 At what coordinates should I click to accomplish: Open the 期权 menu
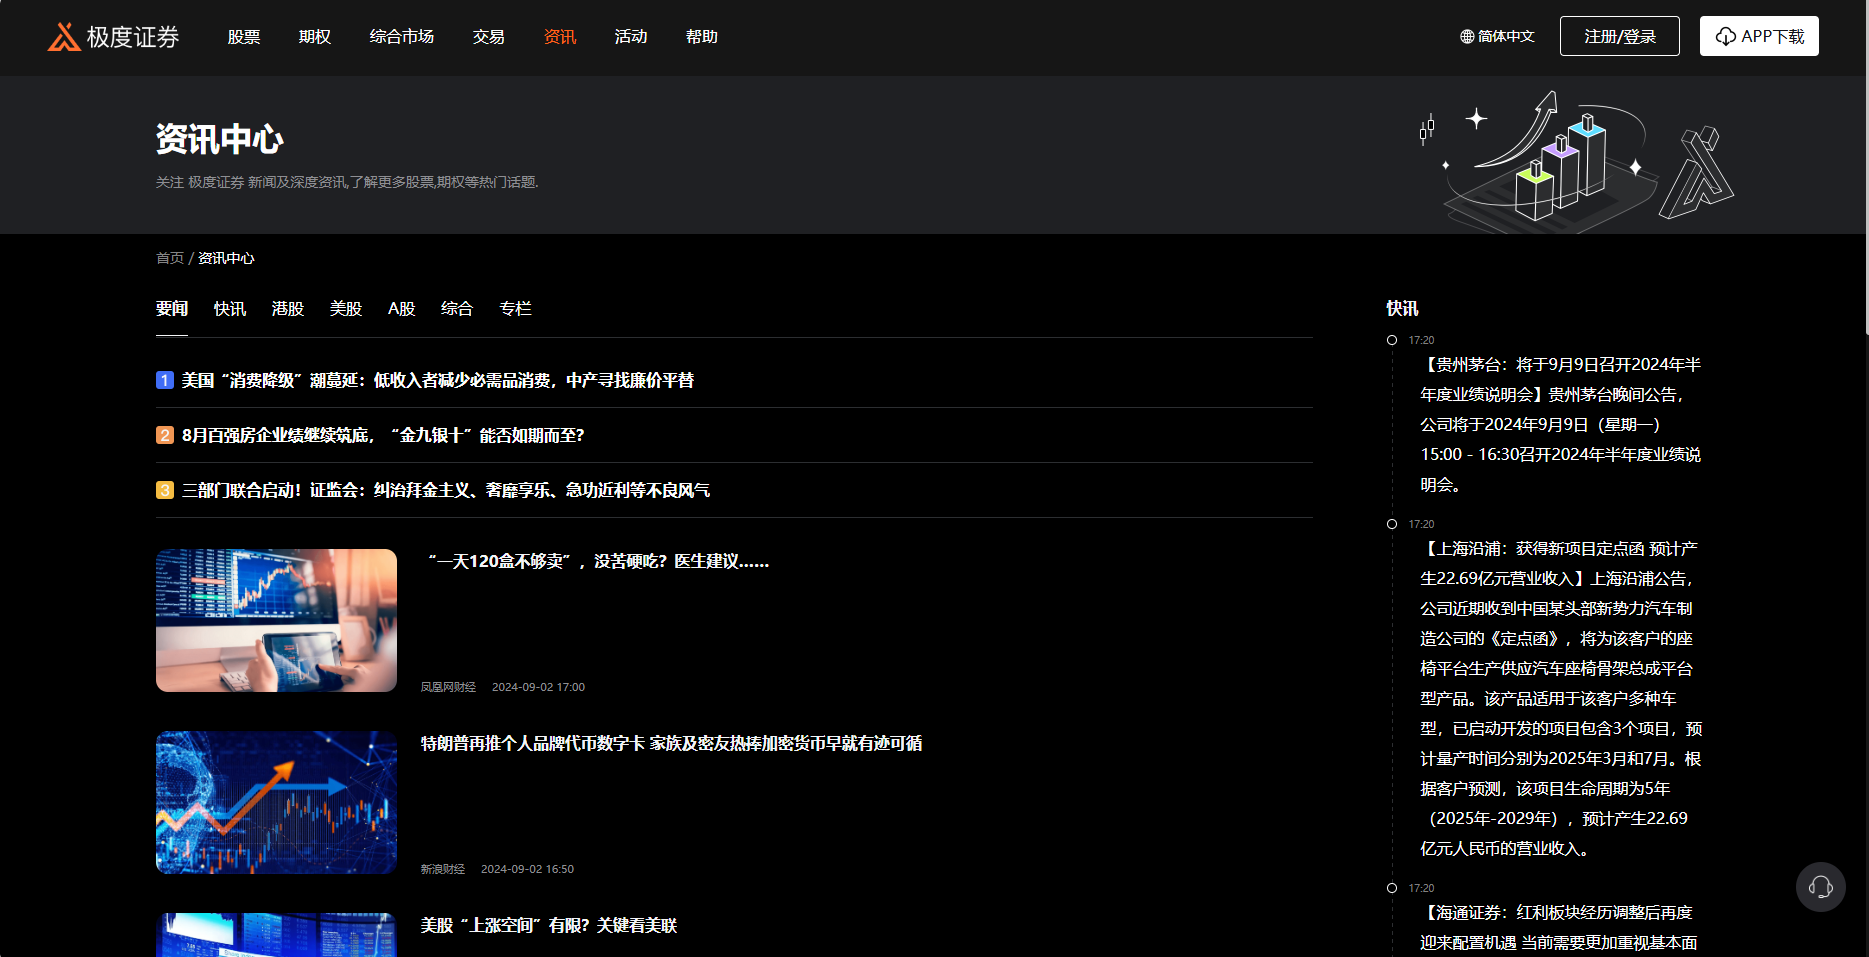tap(313, 36)
